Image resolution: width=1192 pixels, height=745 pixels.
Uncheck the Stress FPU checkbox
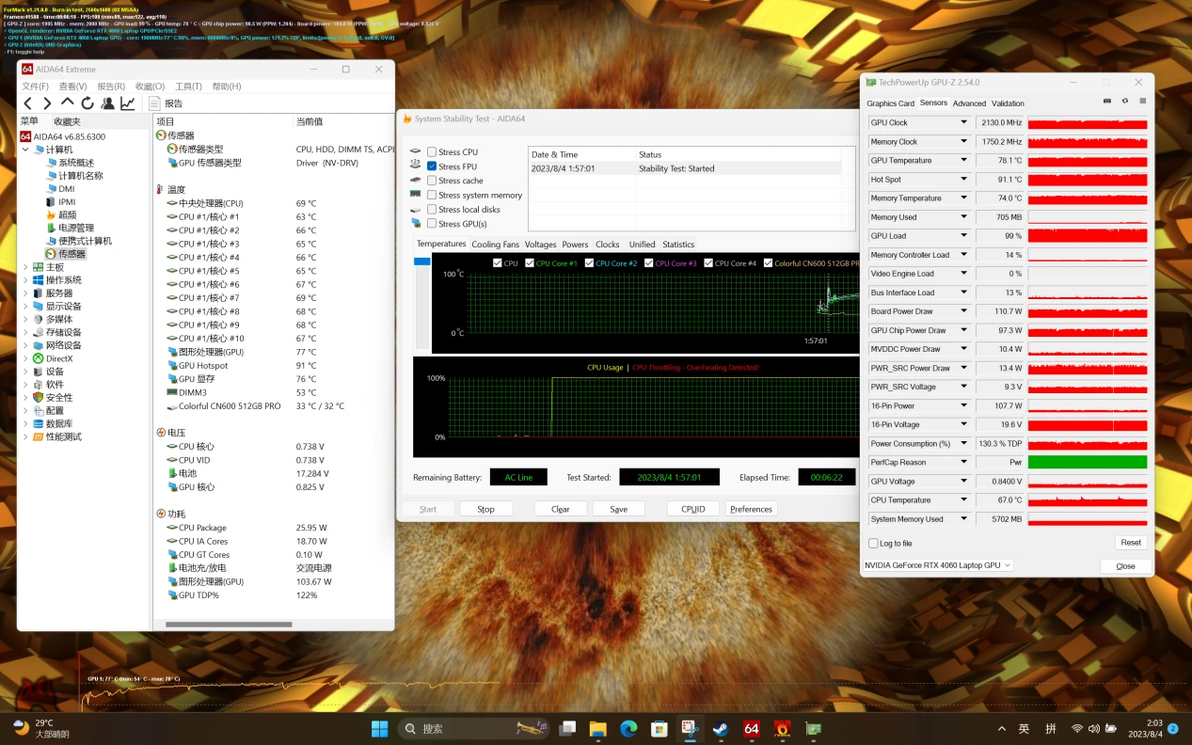click(432, 166)
